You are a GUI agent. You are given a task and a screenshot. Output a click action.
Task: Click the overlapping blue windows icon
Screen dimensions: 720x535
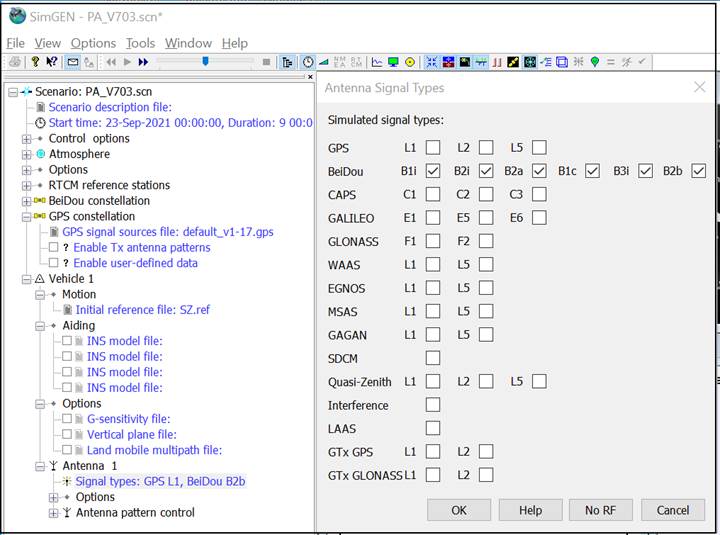562,62
